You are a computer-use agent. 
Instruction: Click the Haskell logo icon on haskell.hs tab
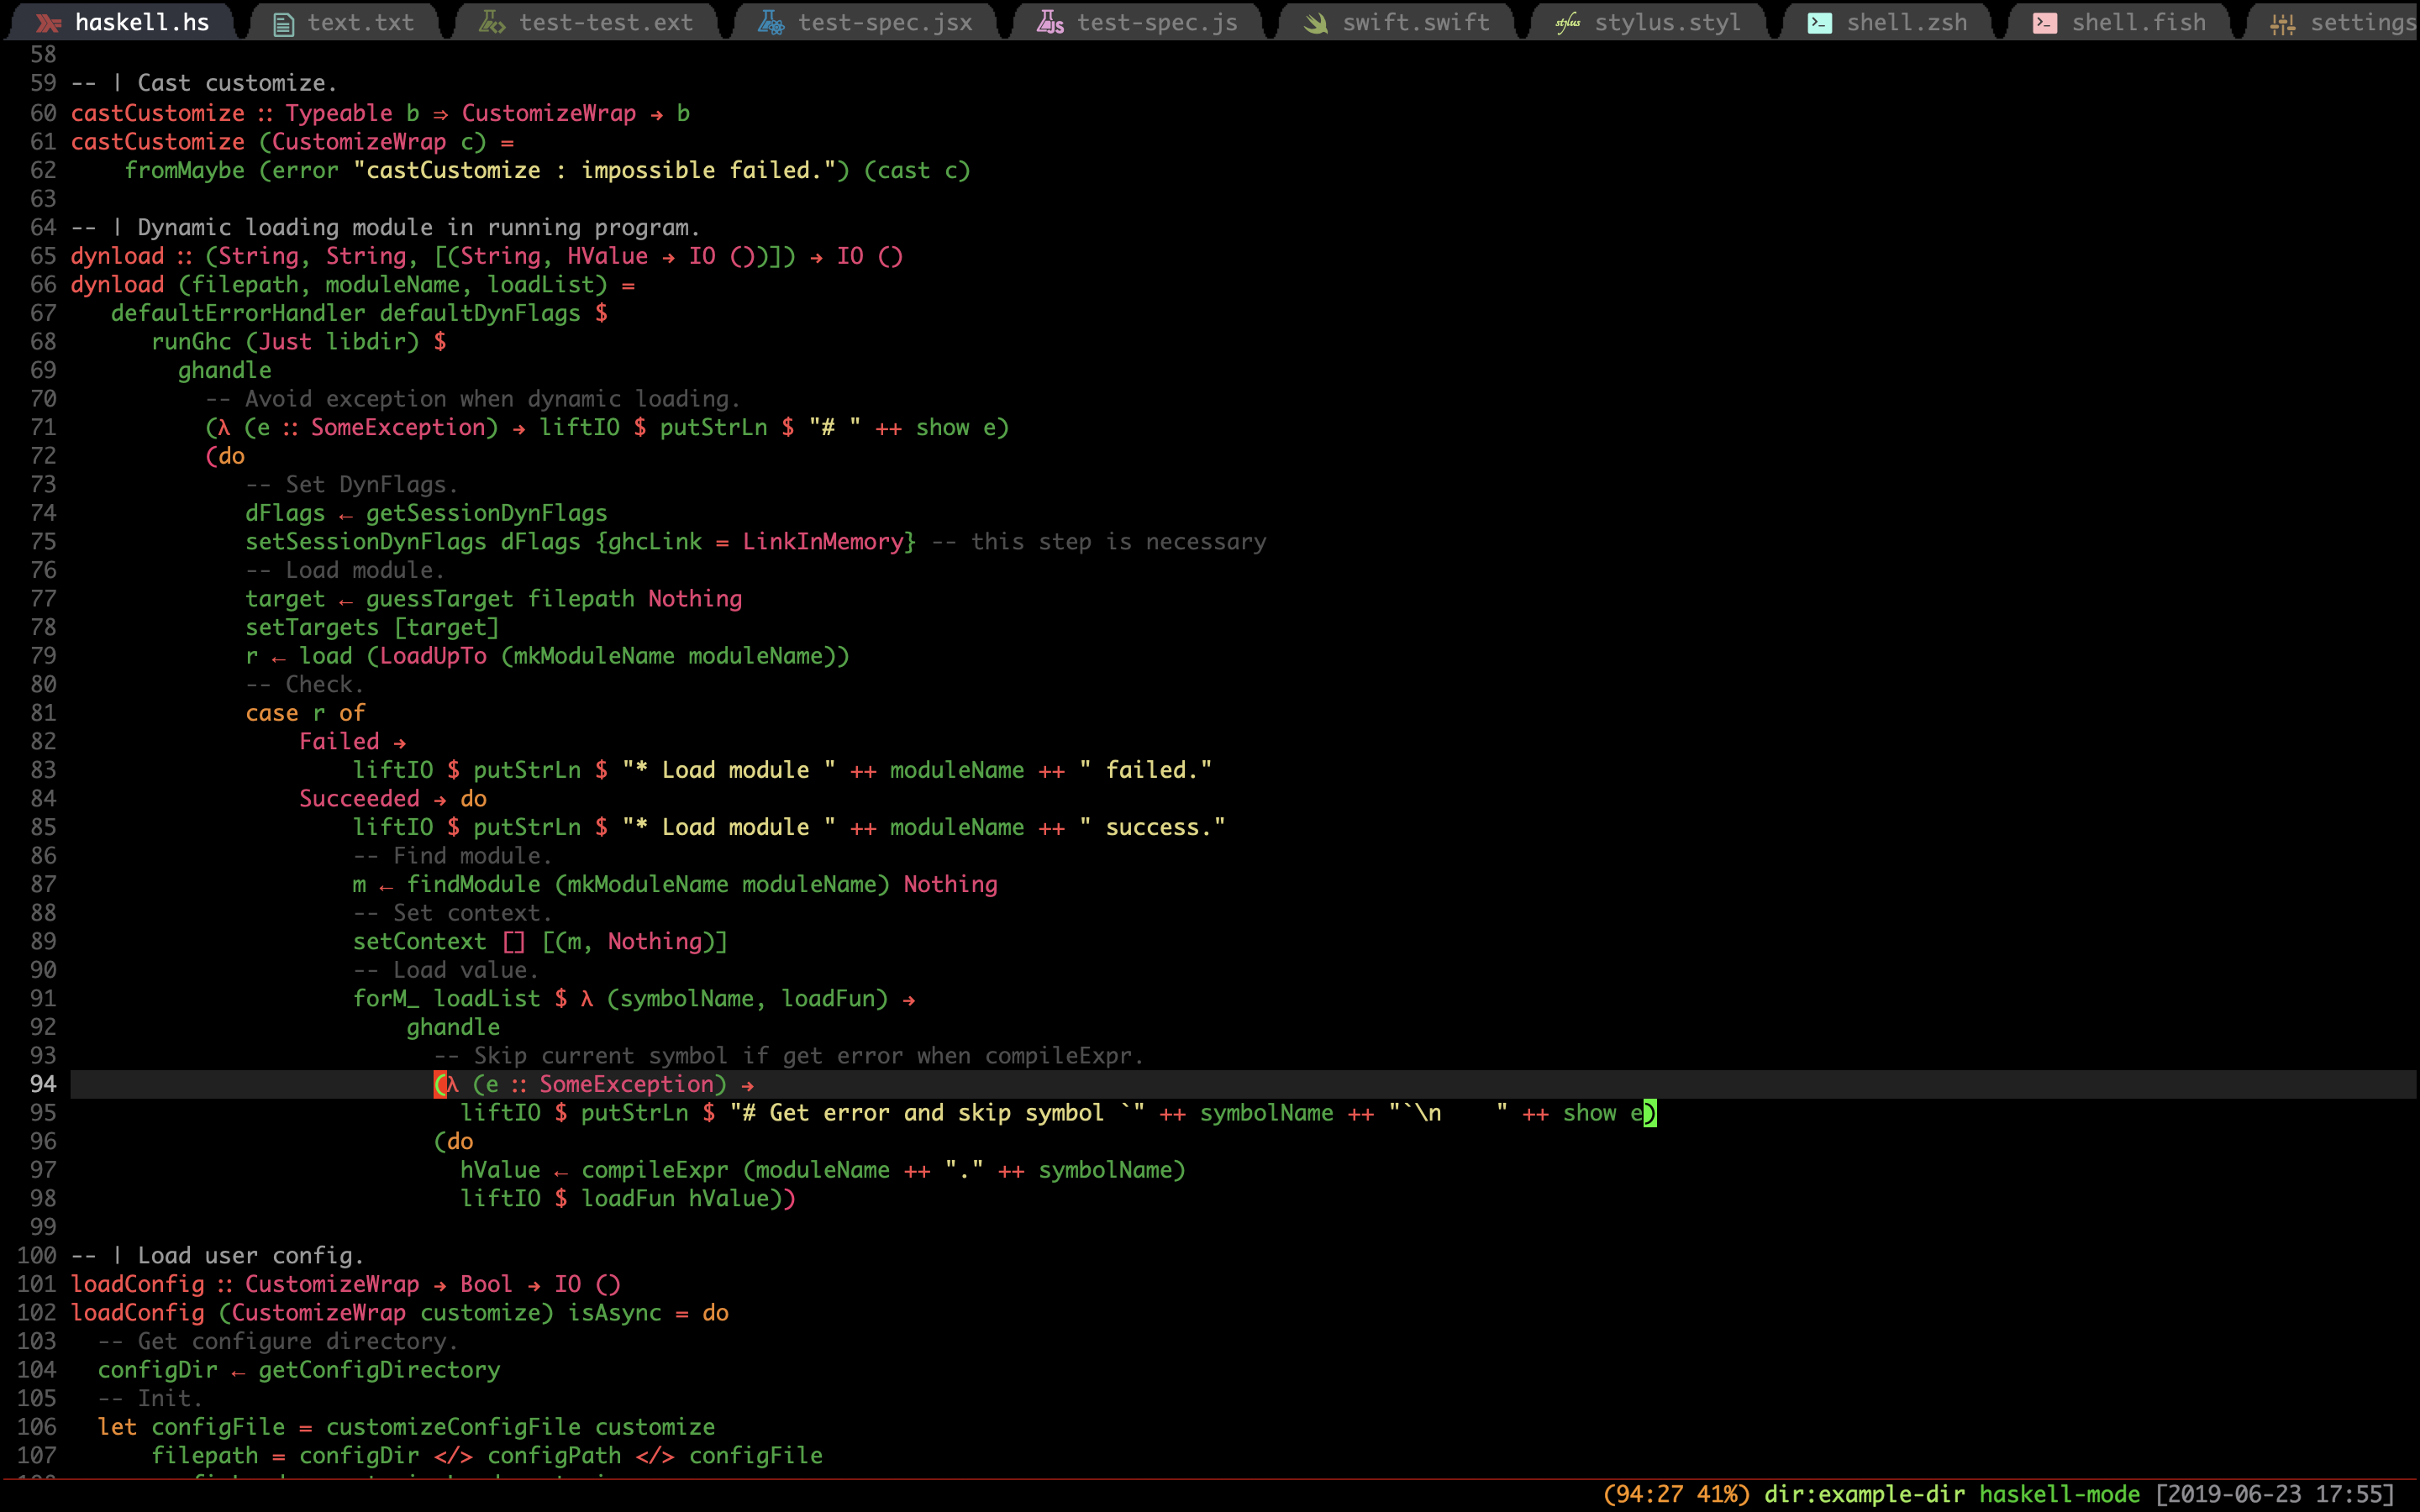coord(48,23)
